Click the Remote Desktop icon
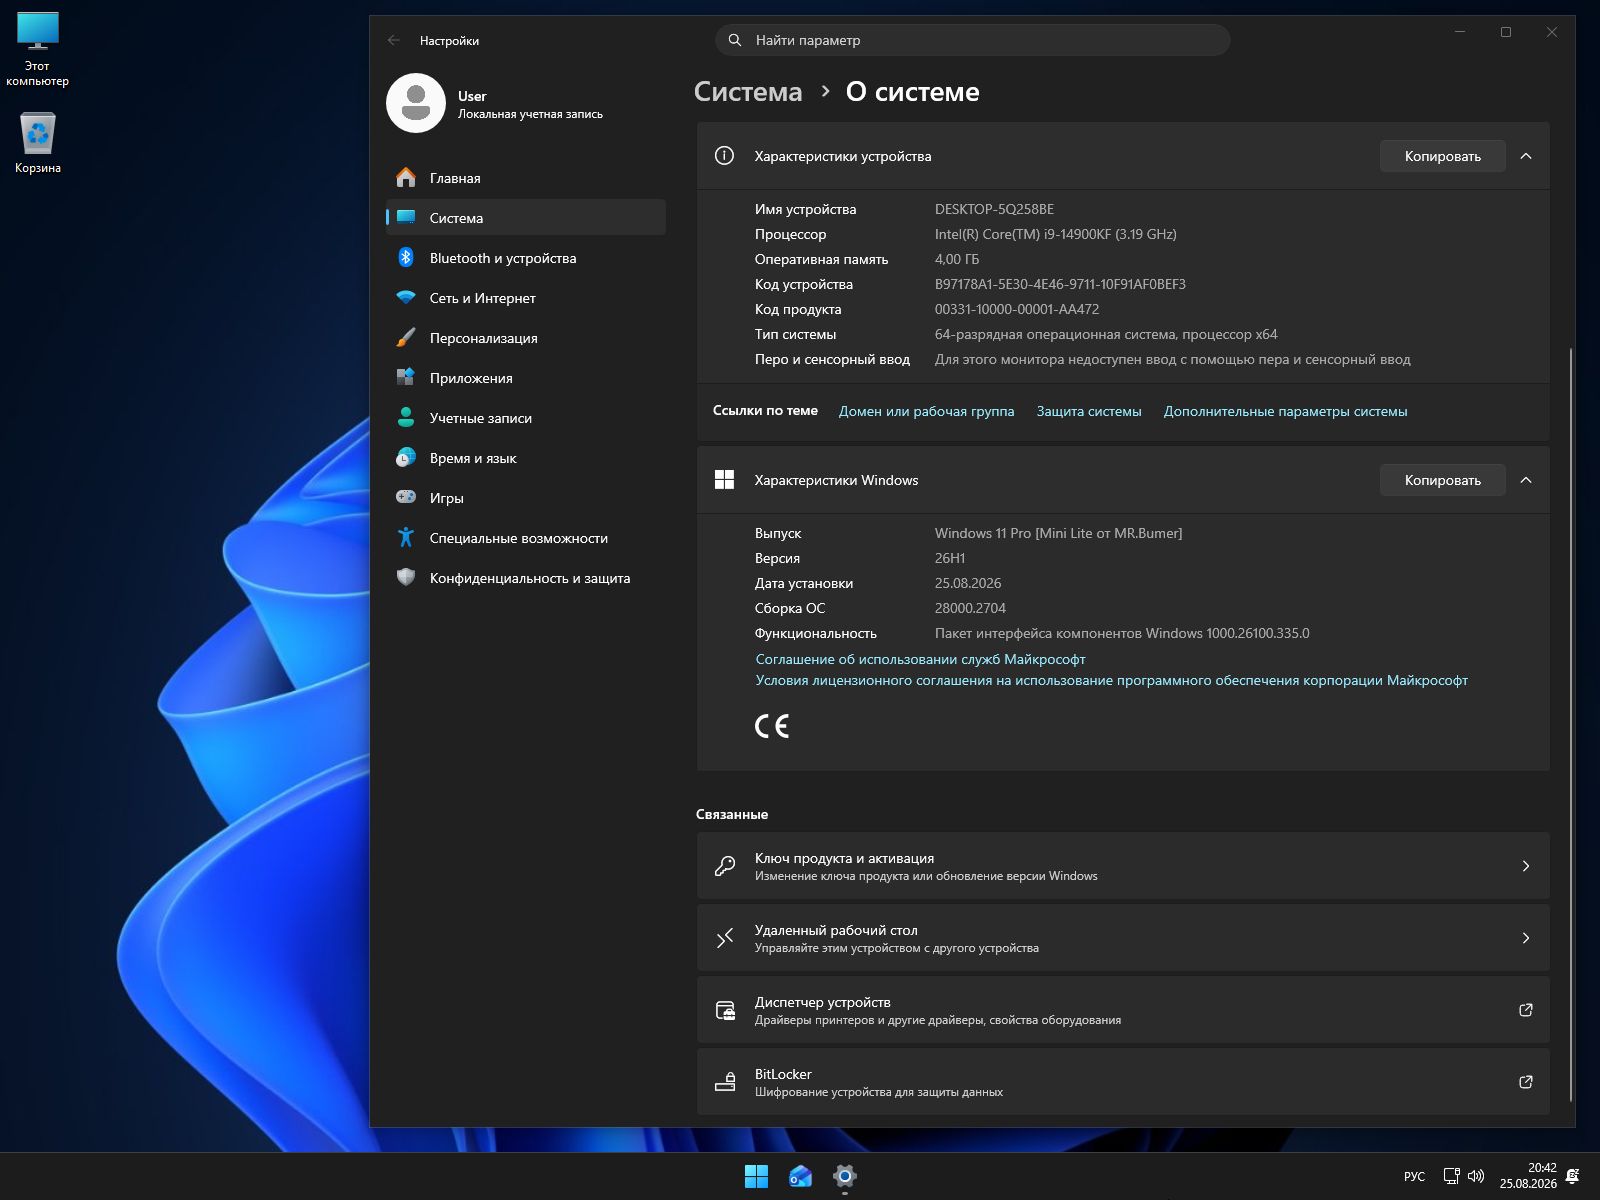1600x1200 pixels. pyautogui.click(x=725, y=938)
